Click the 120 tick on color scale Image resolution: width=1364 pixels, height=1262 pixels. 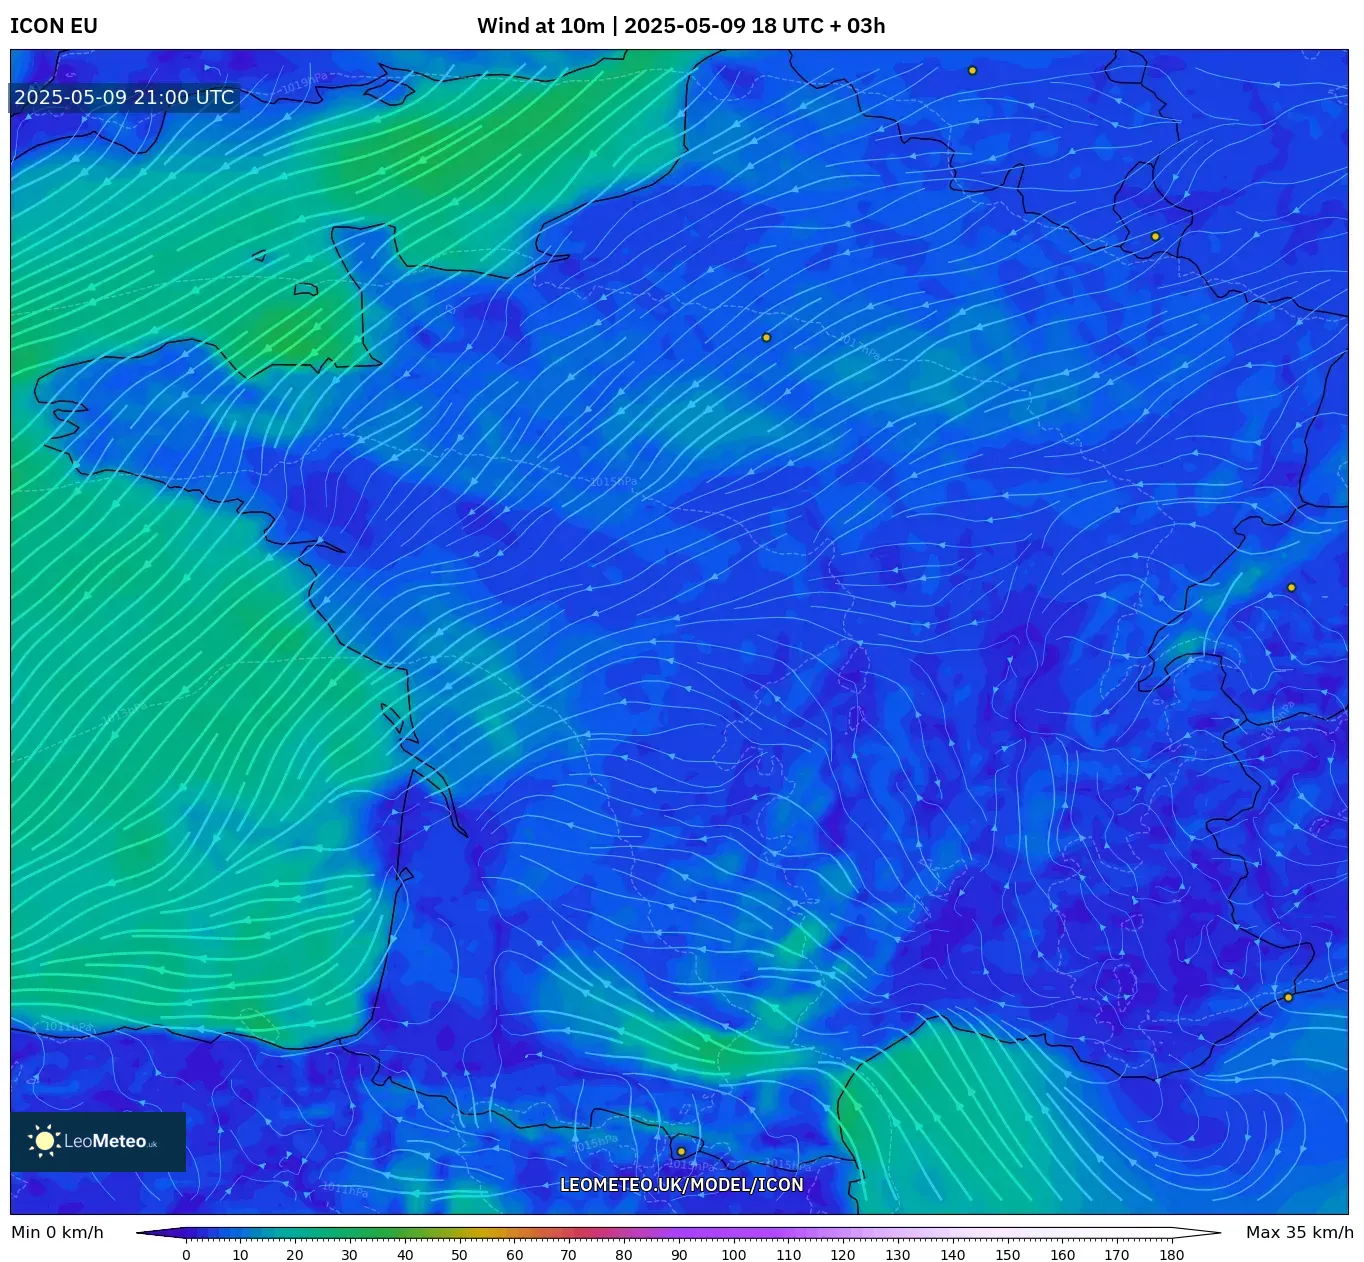tap(843, 1255)
